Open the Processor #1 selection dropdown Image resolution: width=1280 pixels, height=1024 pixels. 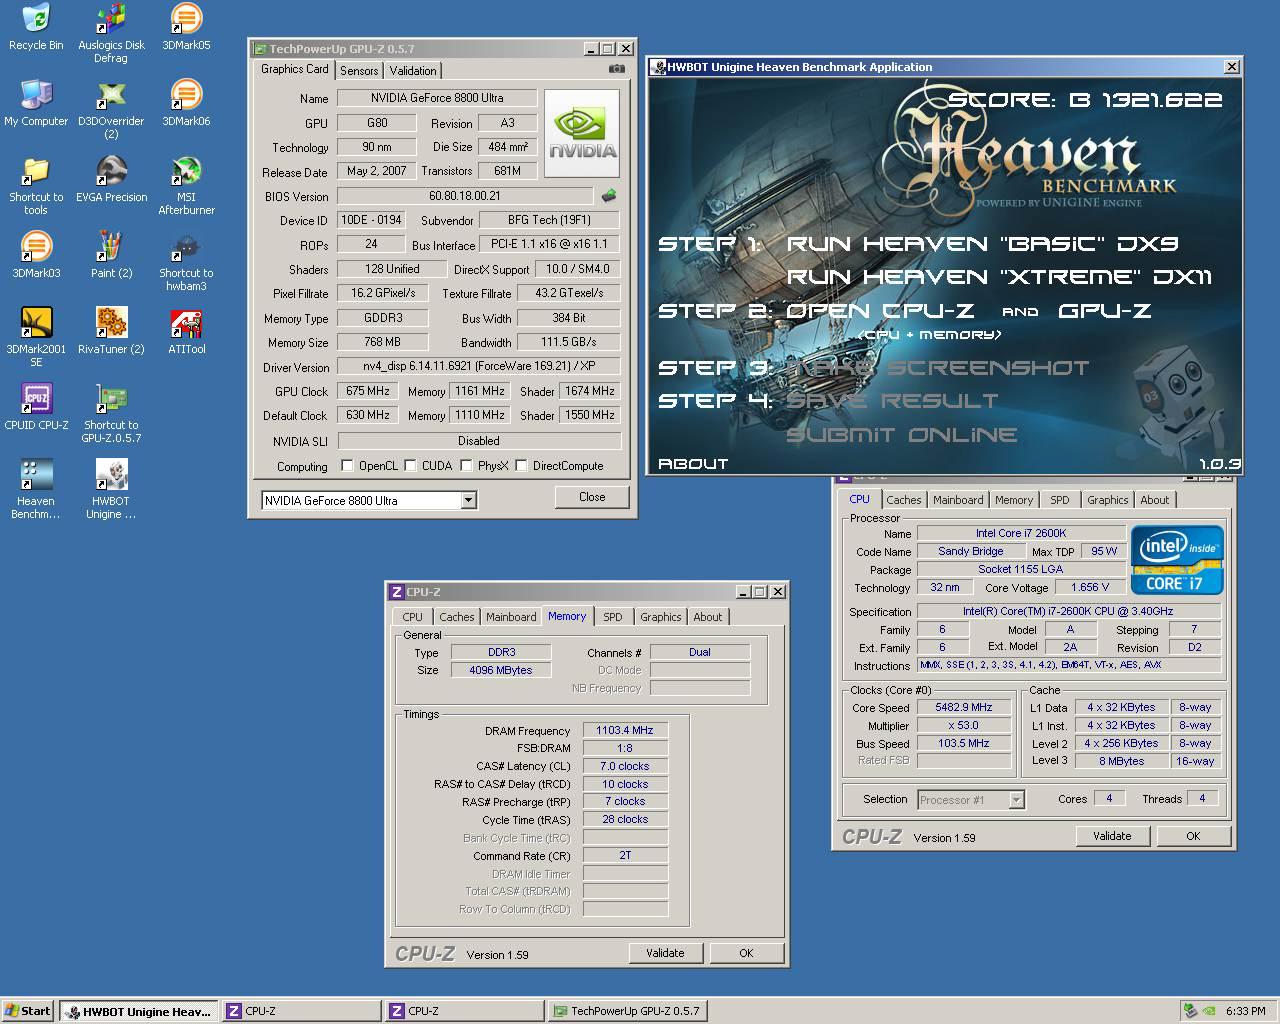pos(1016,799)
